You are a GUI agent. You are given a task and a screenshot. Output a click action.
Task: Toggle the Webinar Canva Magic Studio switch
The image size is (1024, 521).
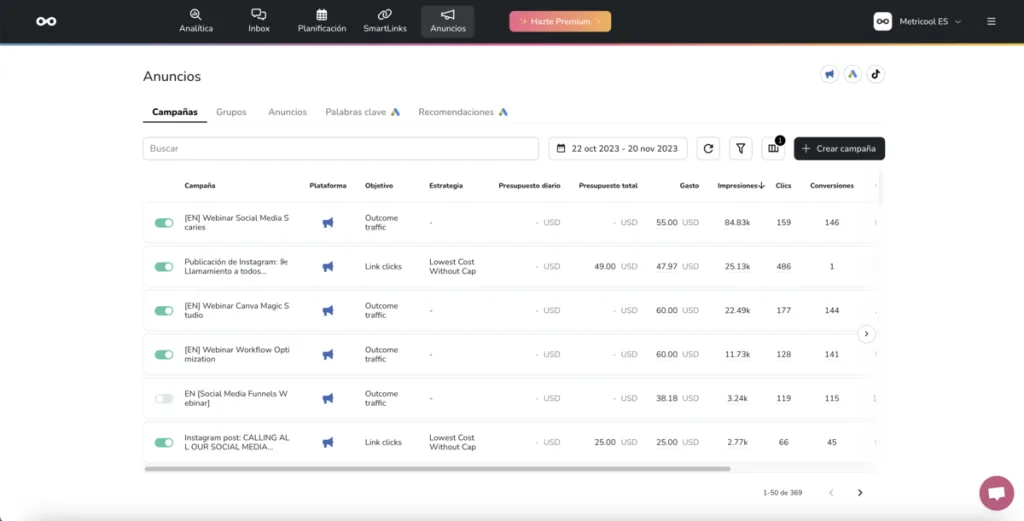164,311
